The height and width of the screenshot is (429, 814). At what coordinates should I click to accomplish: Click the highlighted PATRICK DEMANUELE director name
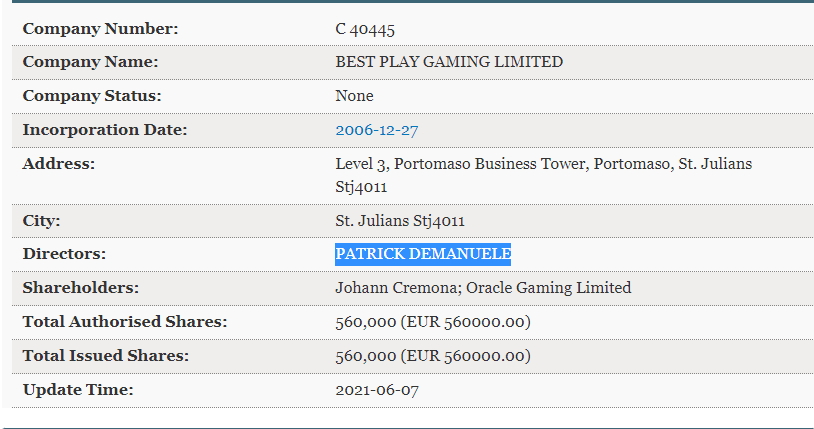pos(423,254)
